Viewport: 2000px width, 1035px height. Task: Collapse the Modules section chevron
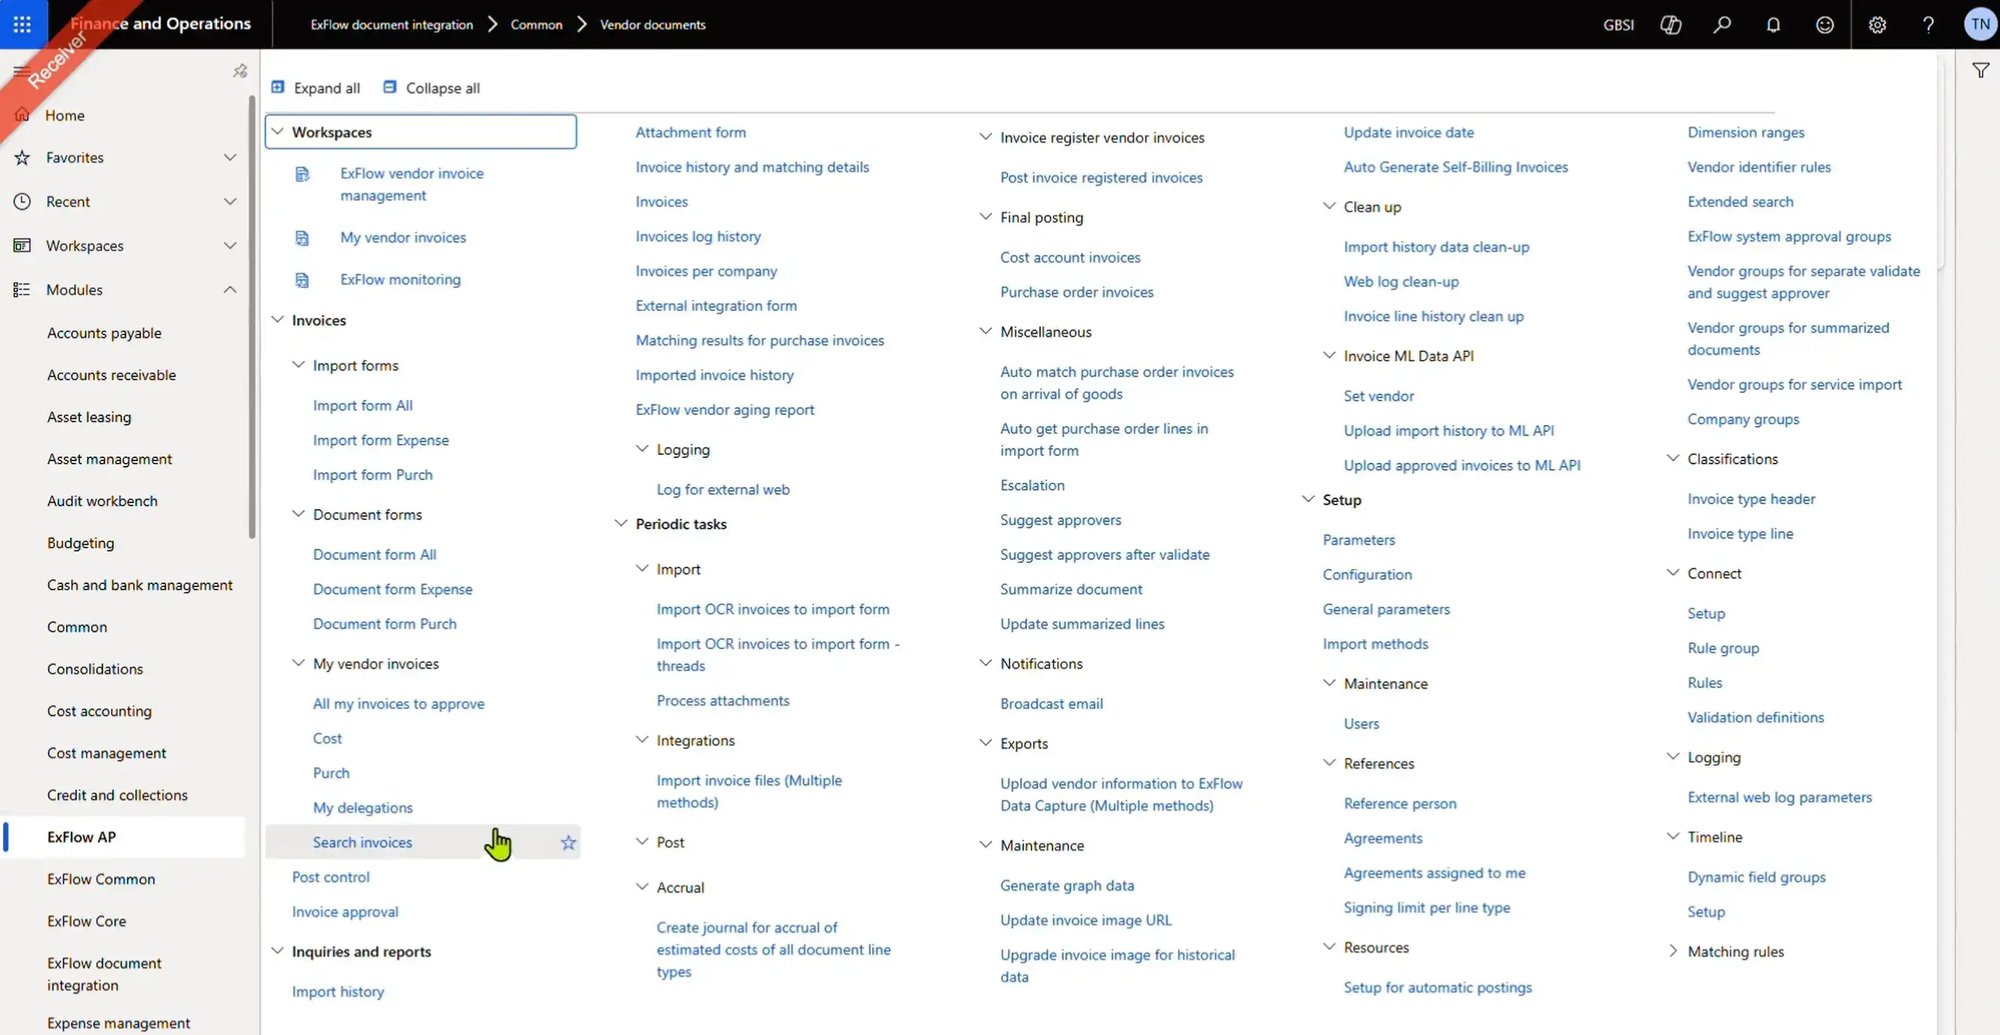coord(230,289)
